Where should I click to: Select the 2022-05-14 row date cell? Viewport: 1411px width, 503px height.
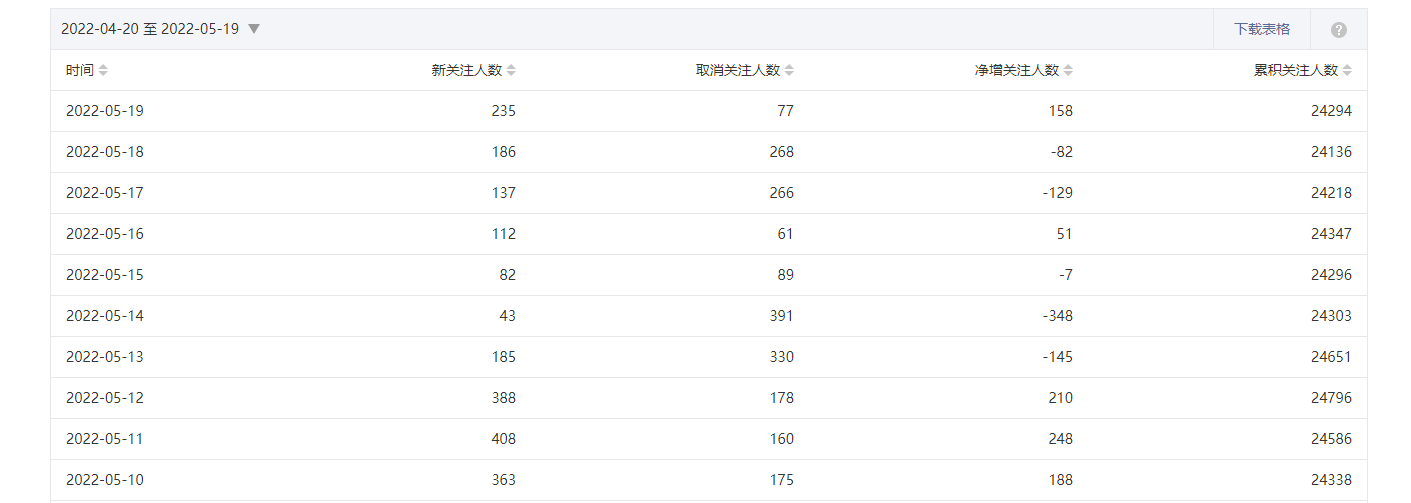click(x=105, y=316)
